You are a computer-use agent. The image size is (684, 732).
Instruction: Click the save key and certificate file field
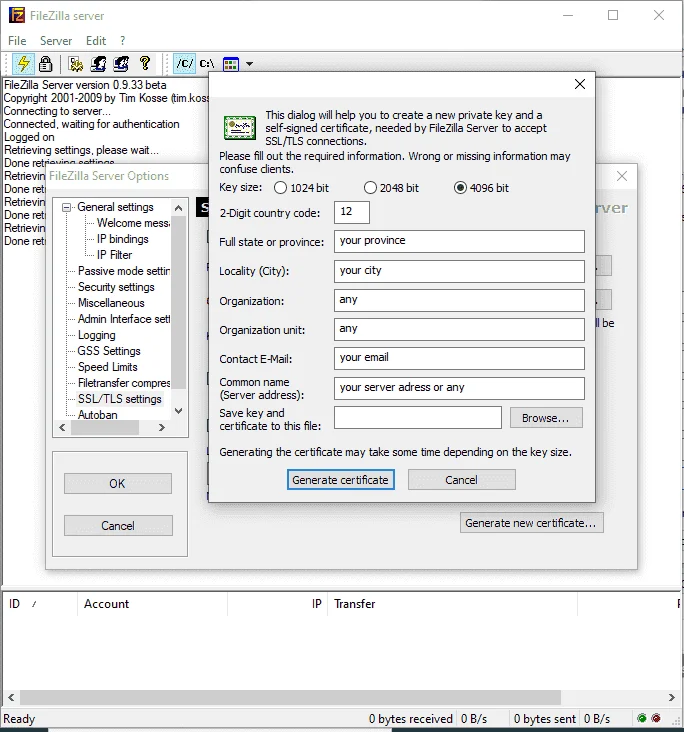coord(418,417)
